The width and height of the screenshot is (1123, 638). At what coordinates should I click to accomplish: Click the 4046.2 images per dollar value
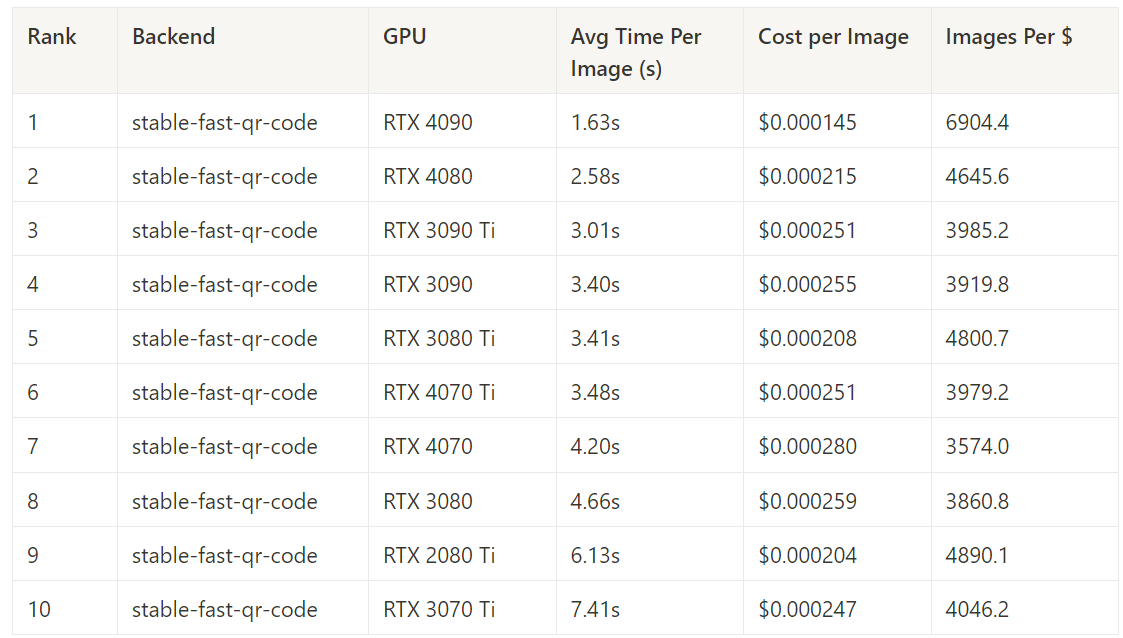(977, 609)
